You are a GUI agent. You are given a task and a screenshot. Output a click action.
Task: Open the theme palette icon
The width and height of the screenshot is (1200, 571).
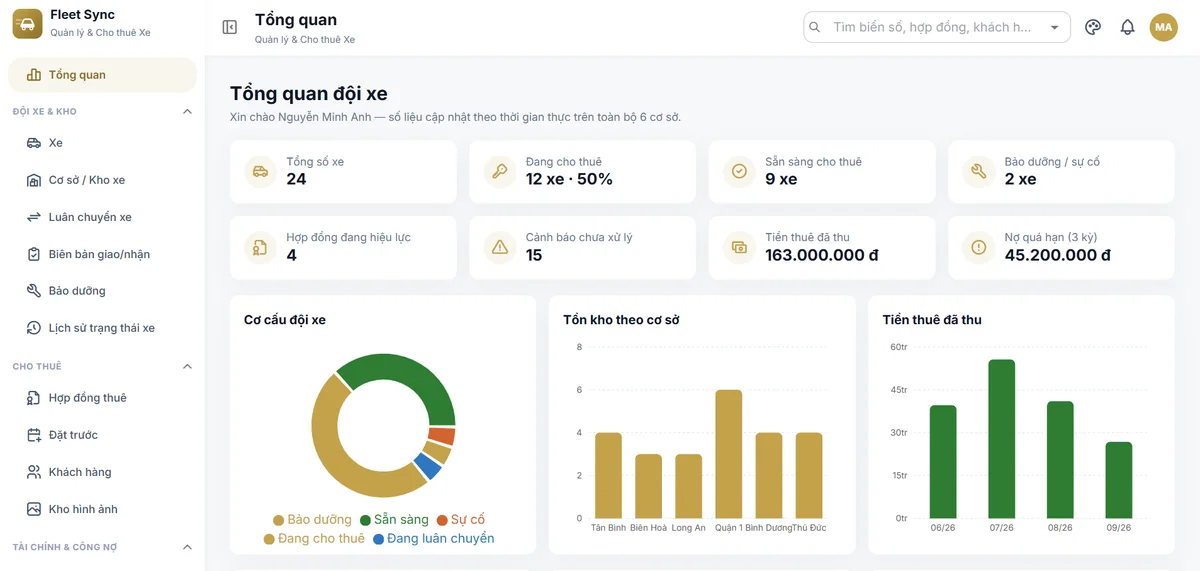(x=1093, y=27)
